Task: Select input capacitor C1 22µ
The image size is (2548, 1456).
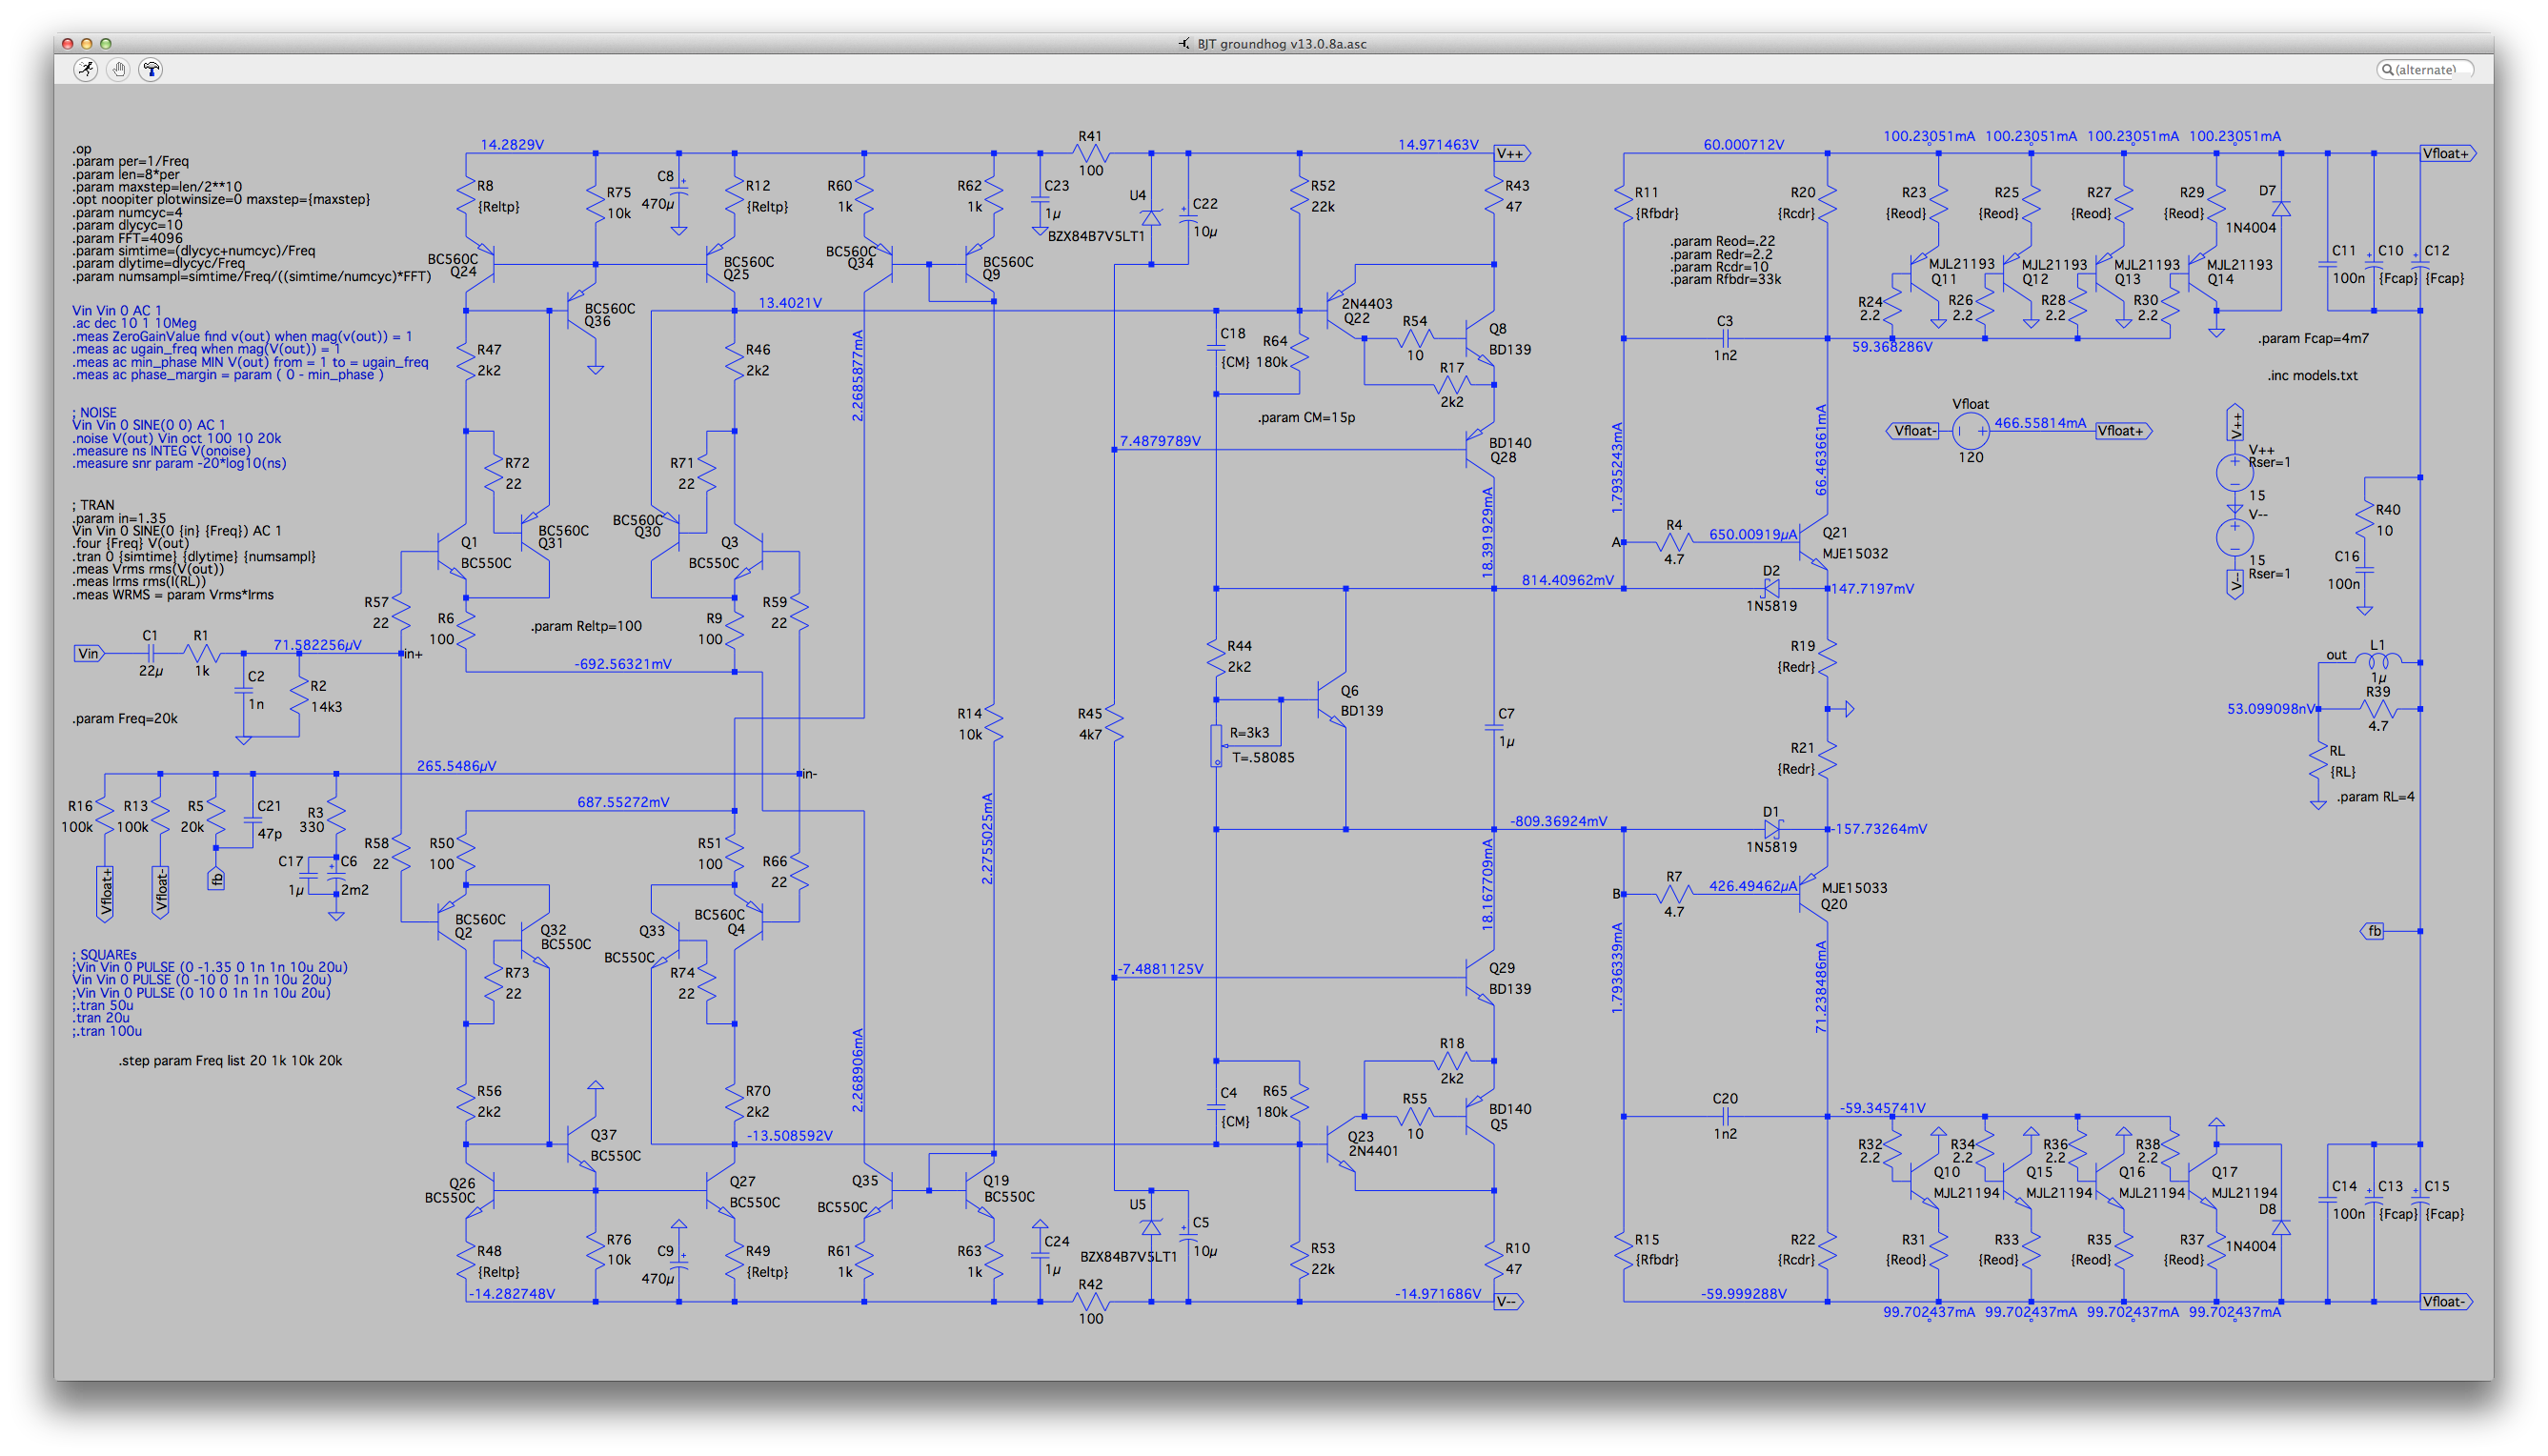Action: click(x=150, y=653)
